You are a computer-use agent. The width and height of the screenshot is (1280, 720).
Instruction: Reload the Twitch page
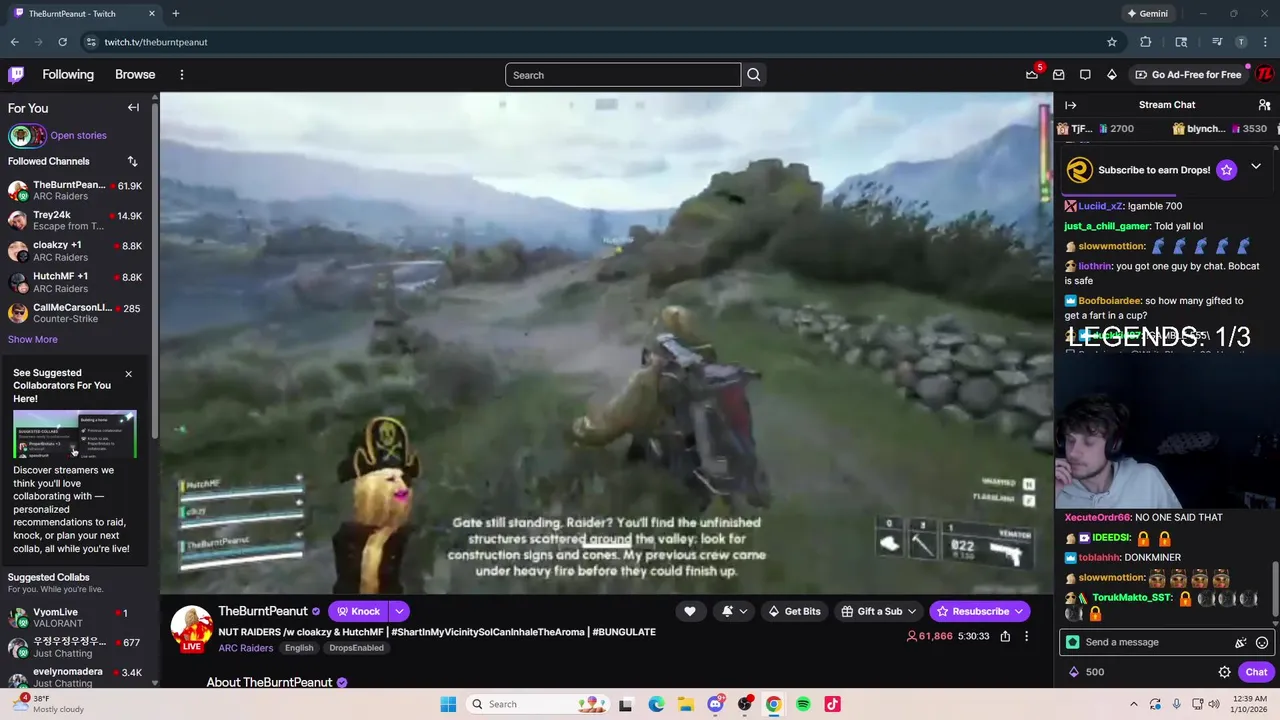point(62,42)
